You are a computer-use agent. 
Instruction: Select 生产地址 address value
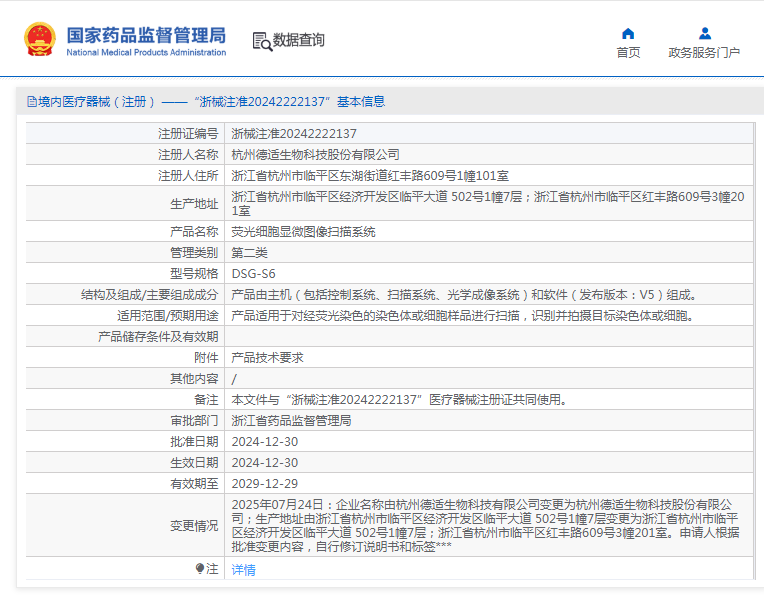(x=488, y=203)
